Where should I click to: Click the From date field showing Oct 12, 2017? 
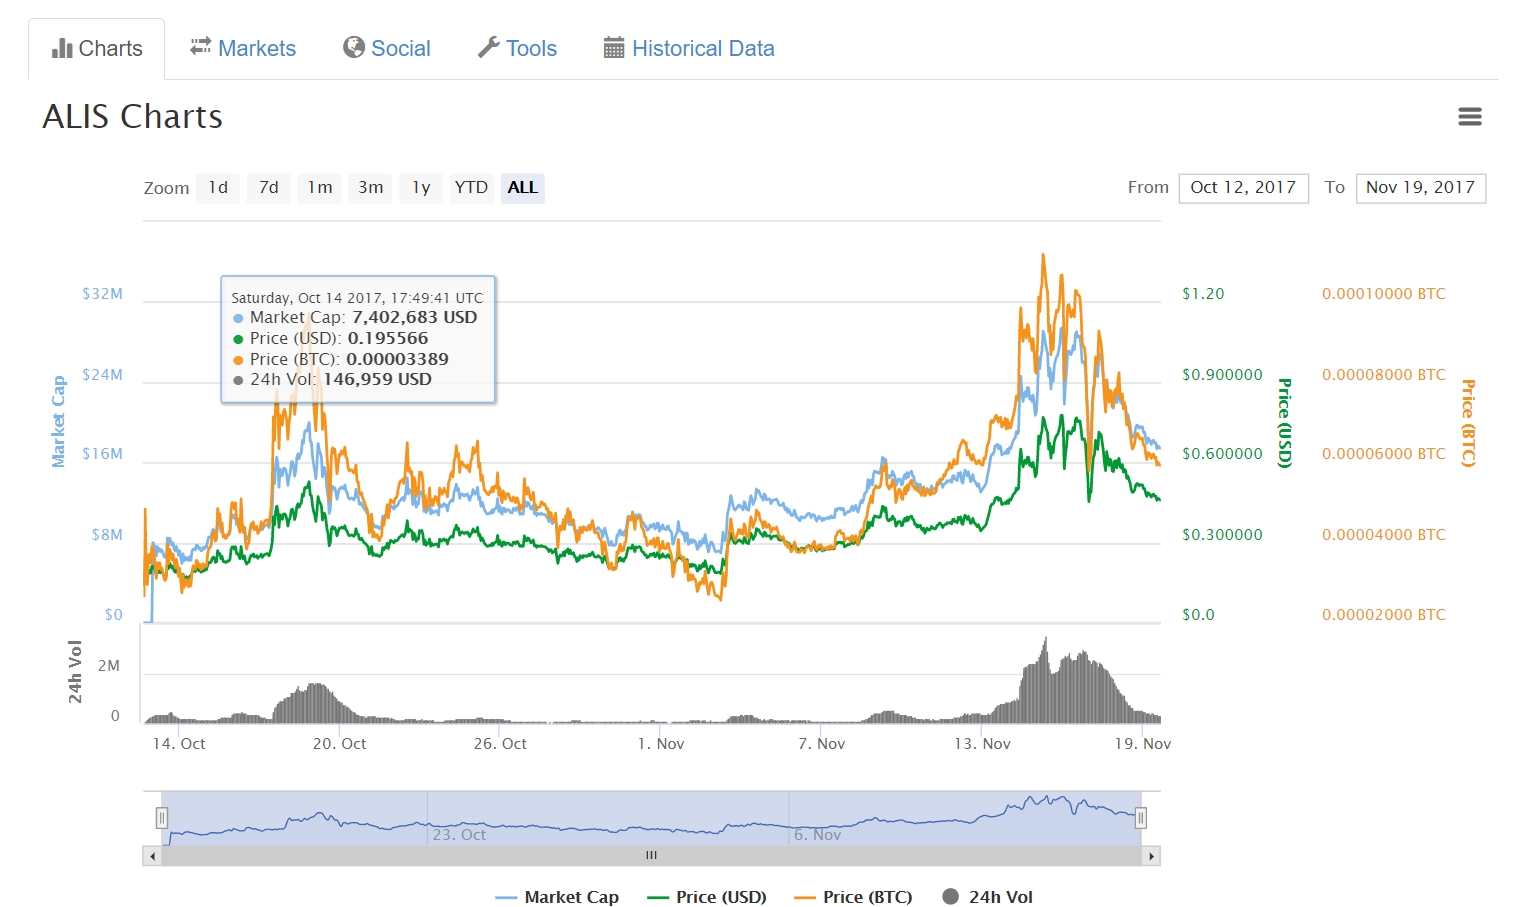pyautogui.click(x=1243, y=187)
